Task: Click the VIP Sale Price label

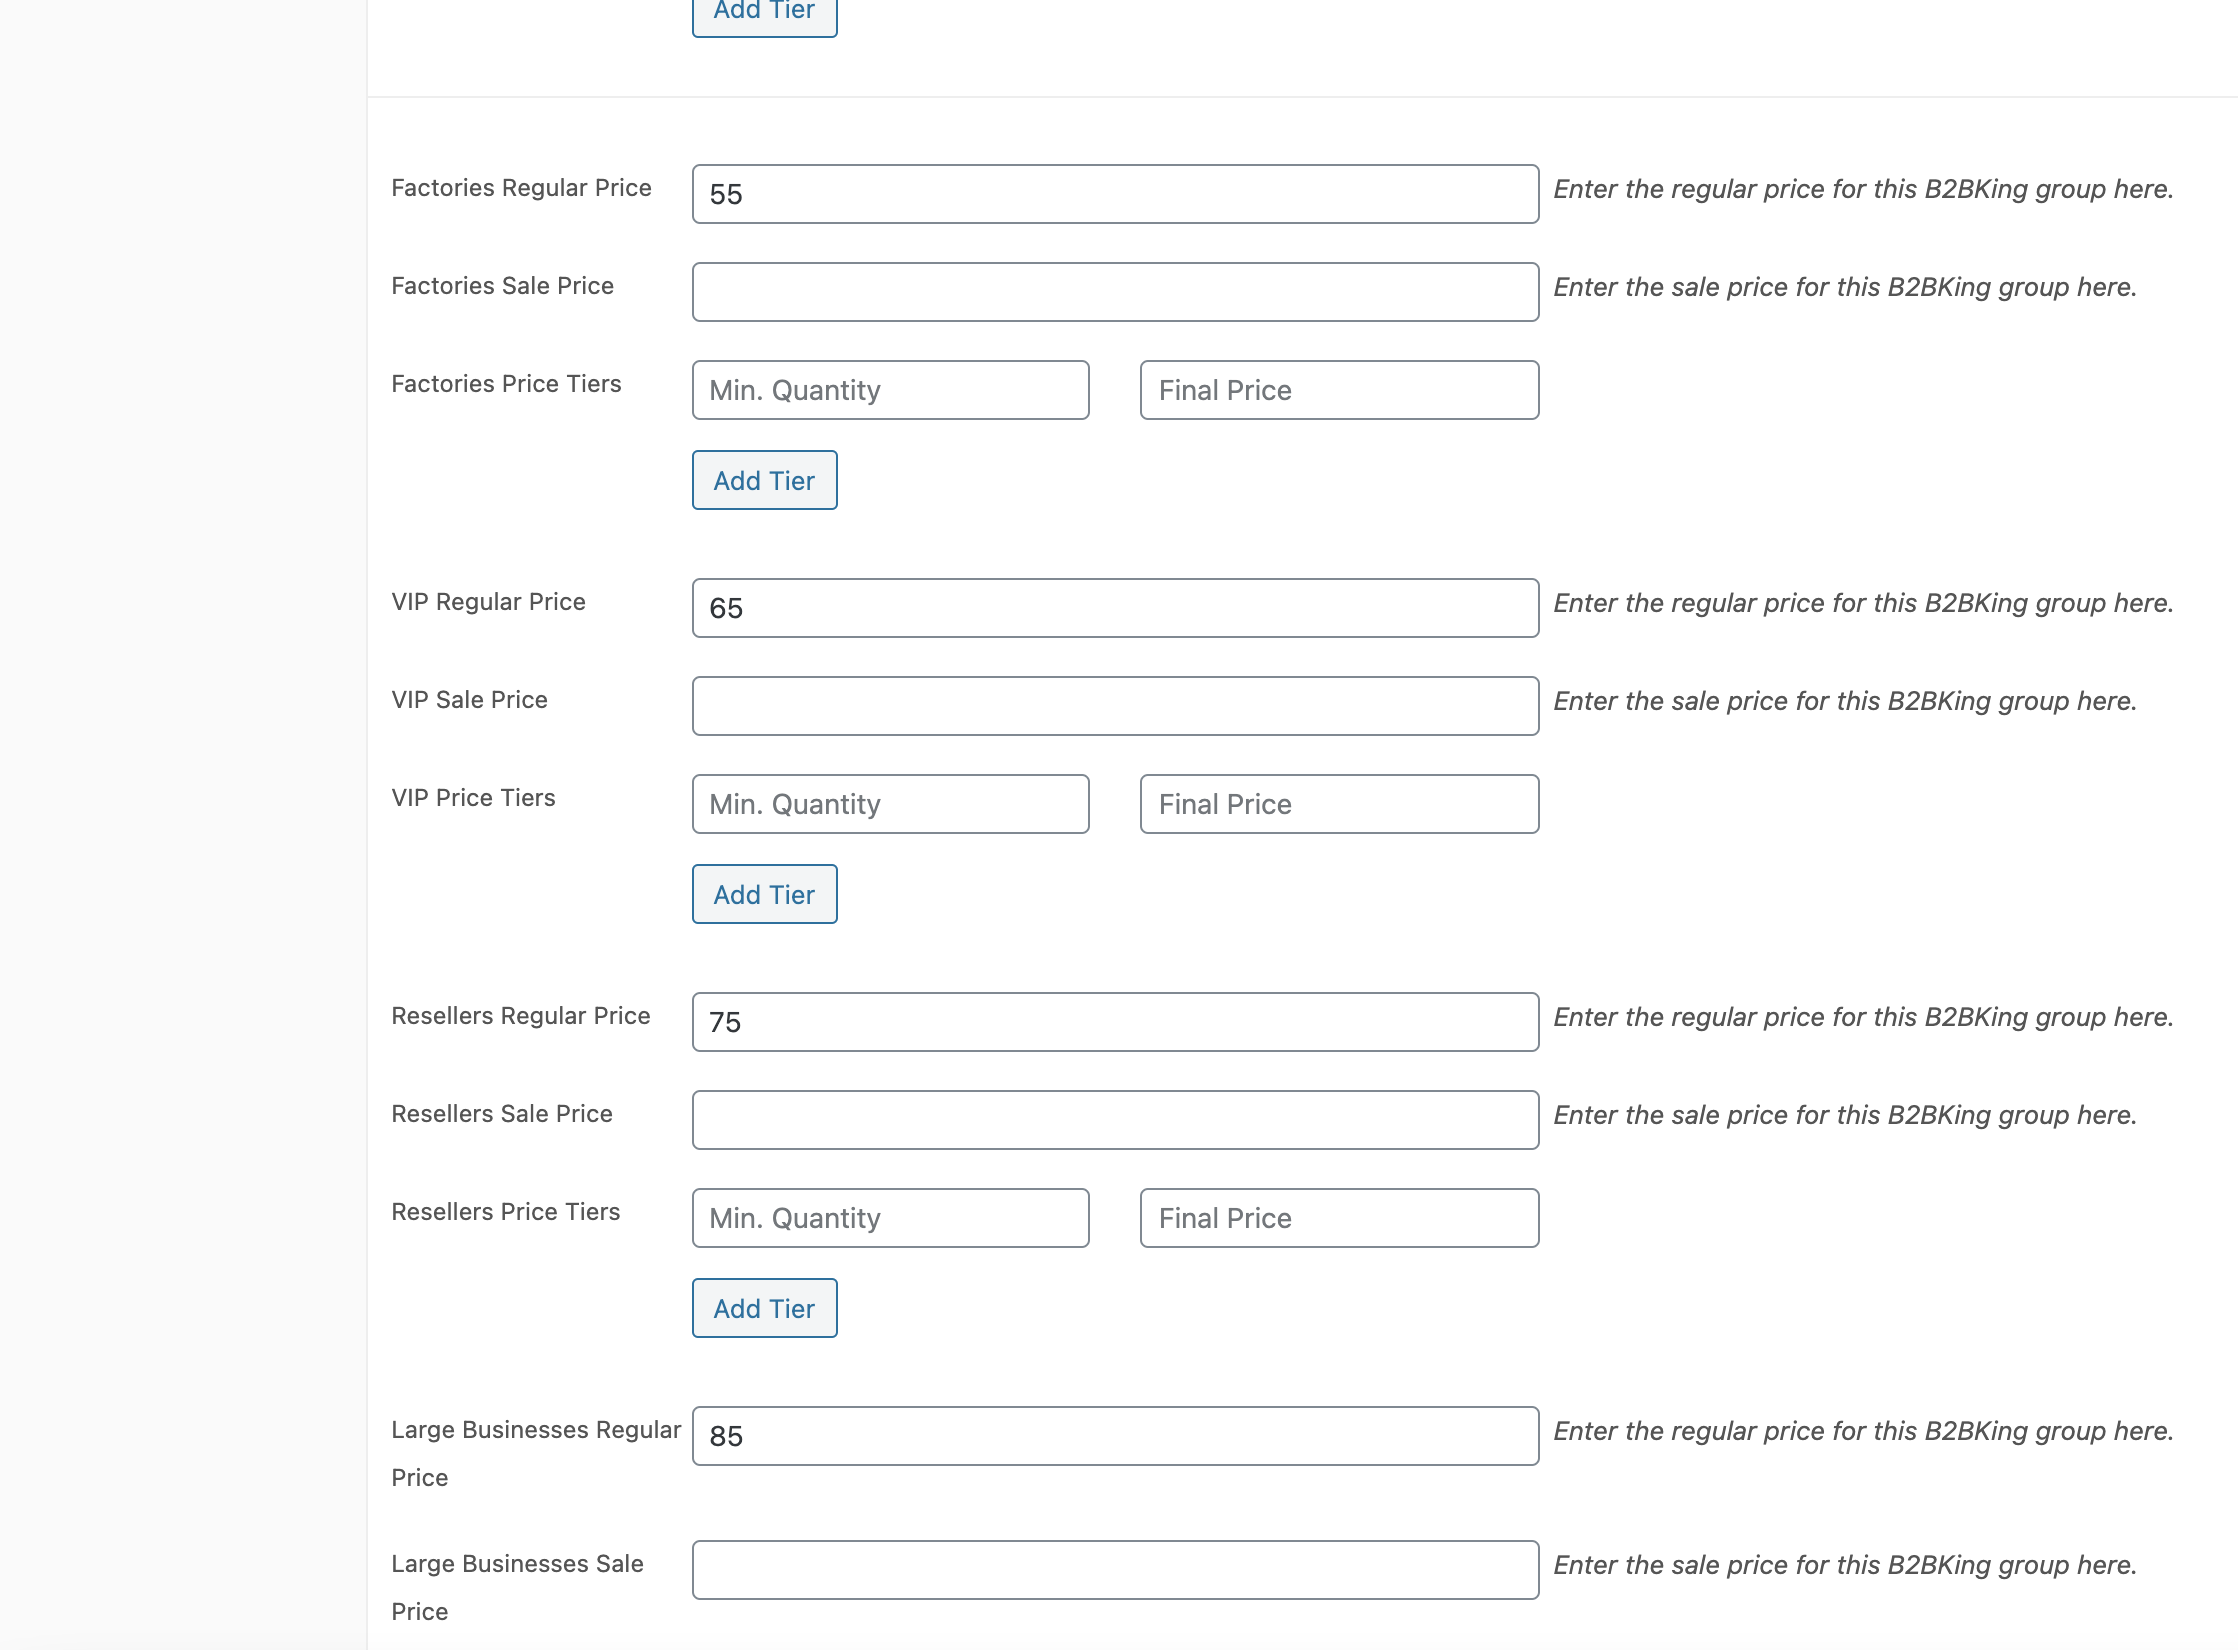Action: [469, 700]
